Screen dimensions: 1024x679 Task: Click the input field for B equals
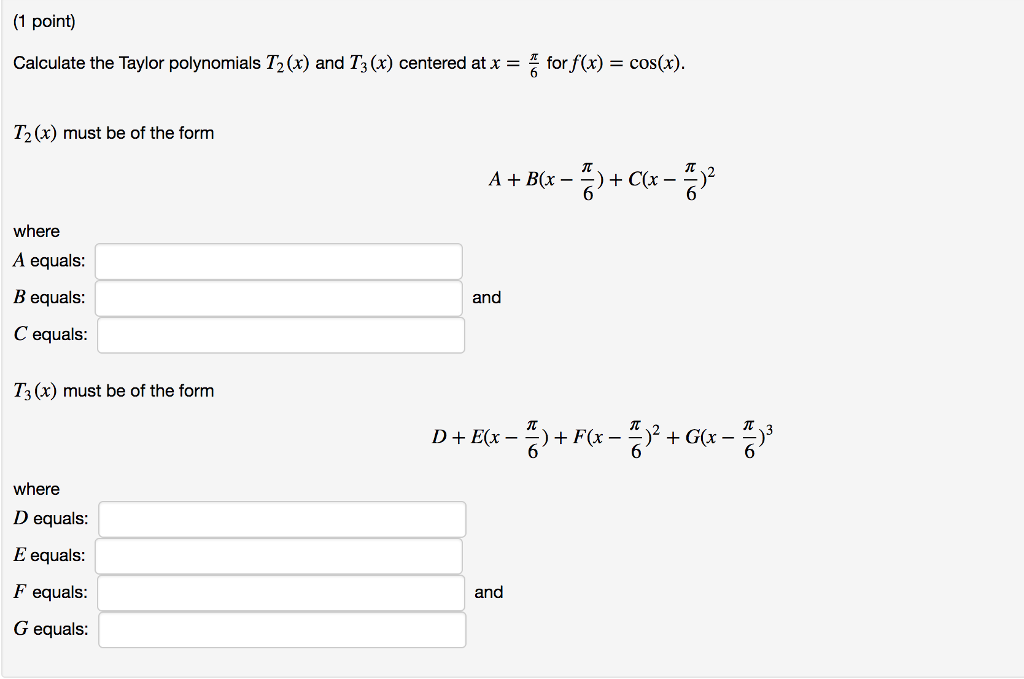278,297
